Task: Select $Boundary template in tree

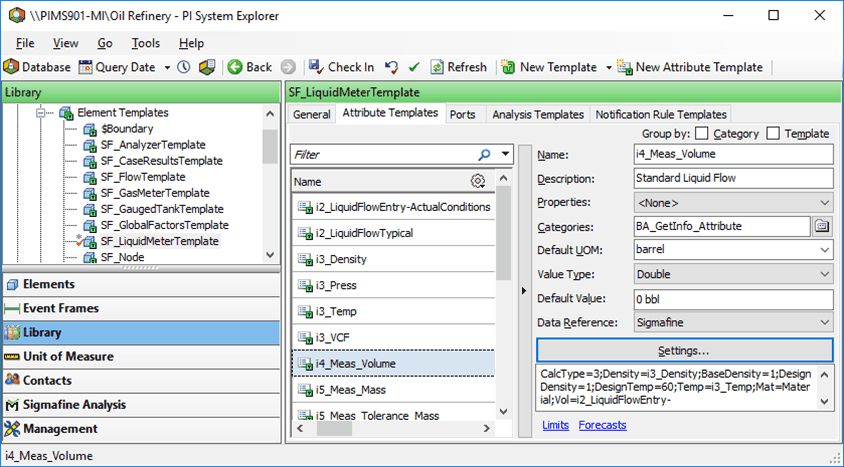Action: pos(127,129)
